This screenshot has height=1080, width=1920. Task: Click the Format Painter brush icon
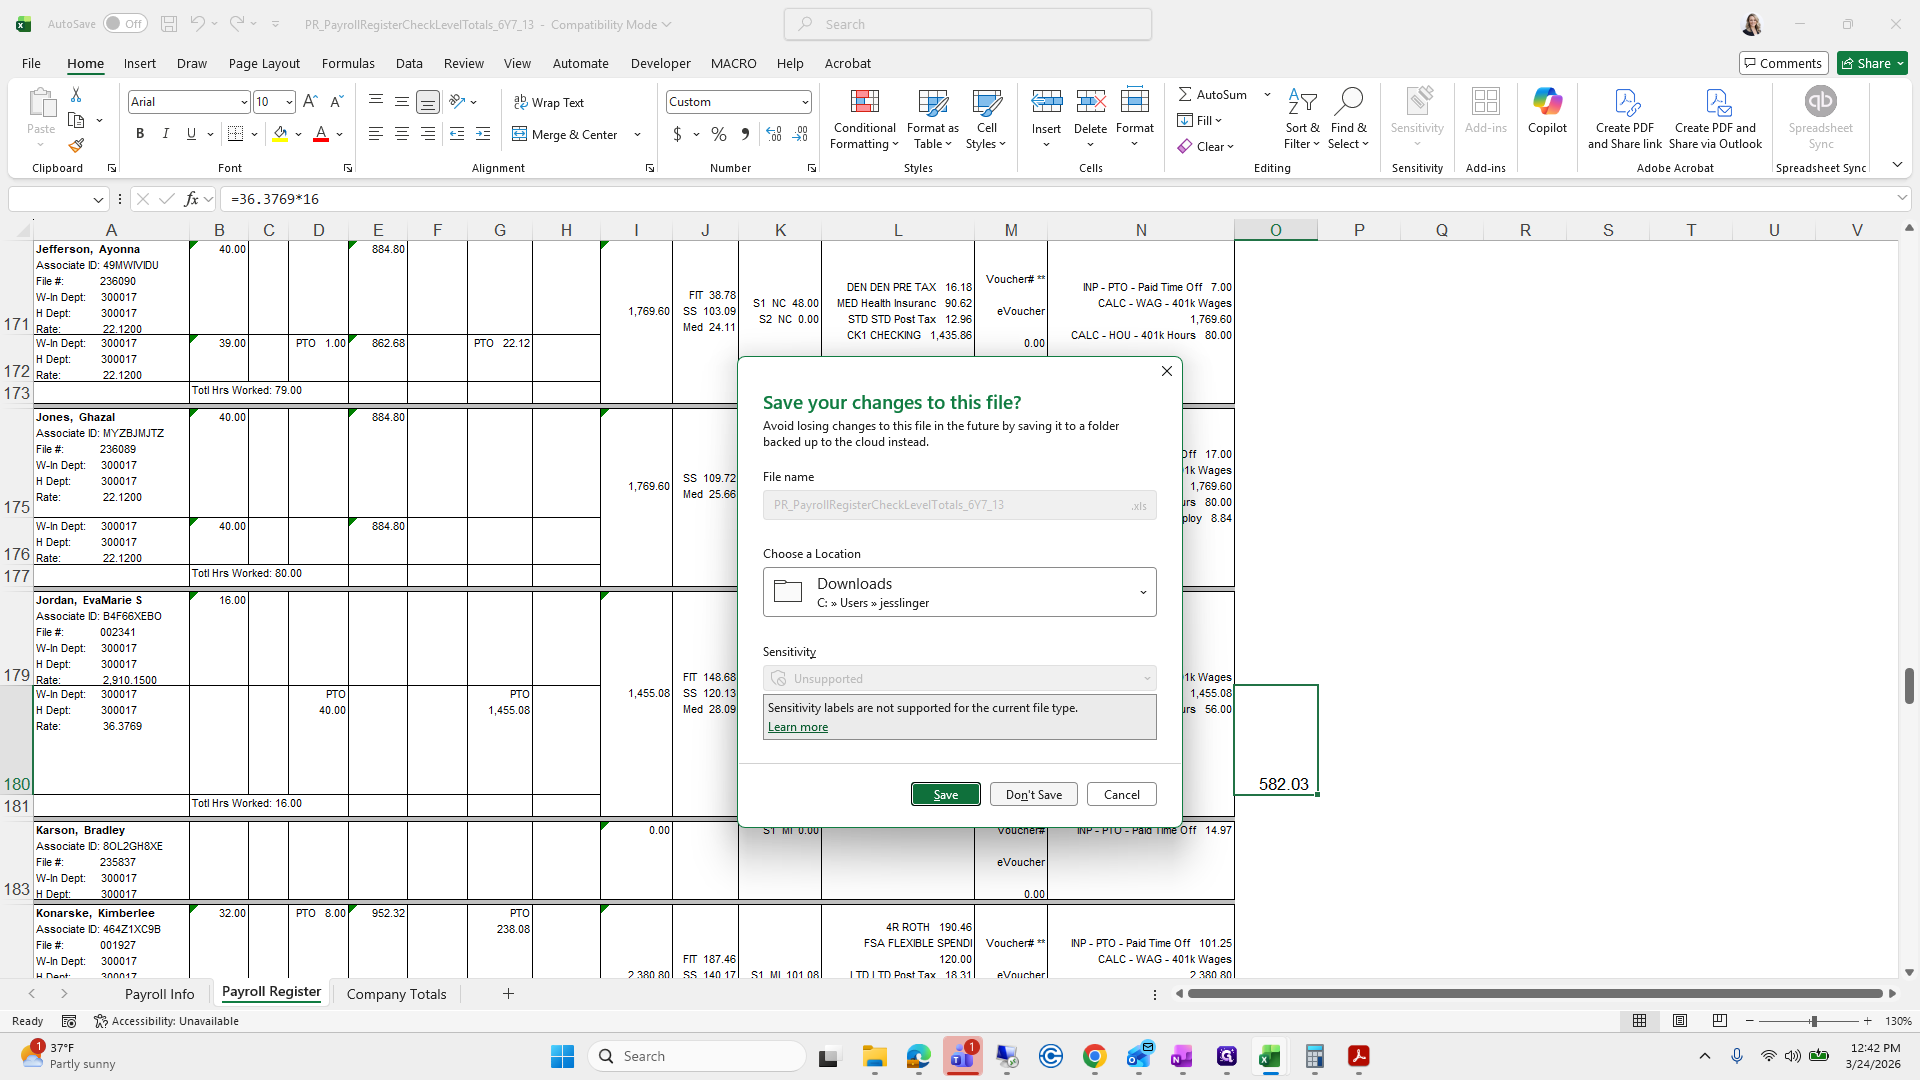(76, 146)
